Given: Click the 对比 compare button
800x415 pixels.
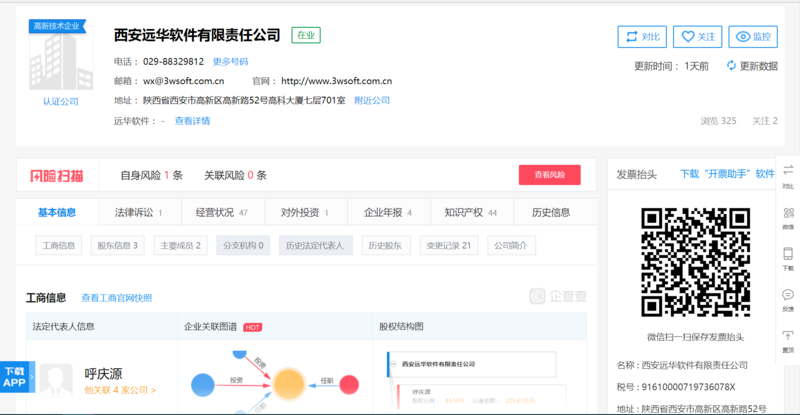Looking at the screenshot, I should point(642,37).
